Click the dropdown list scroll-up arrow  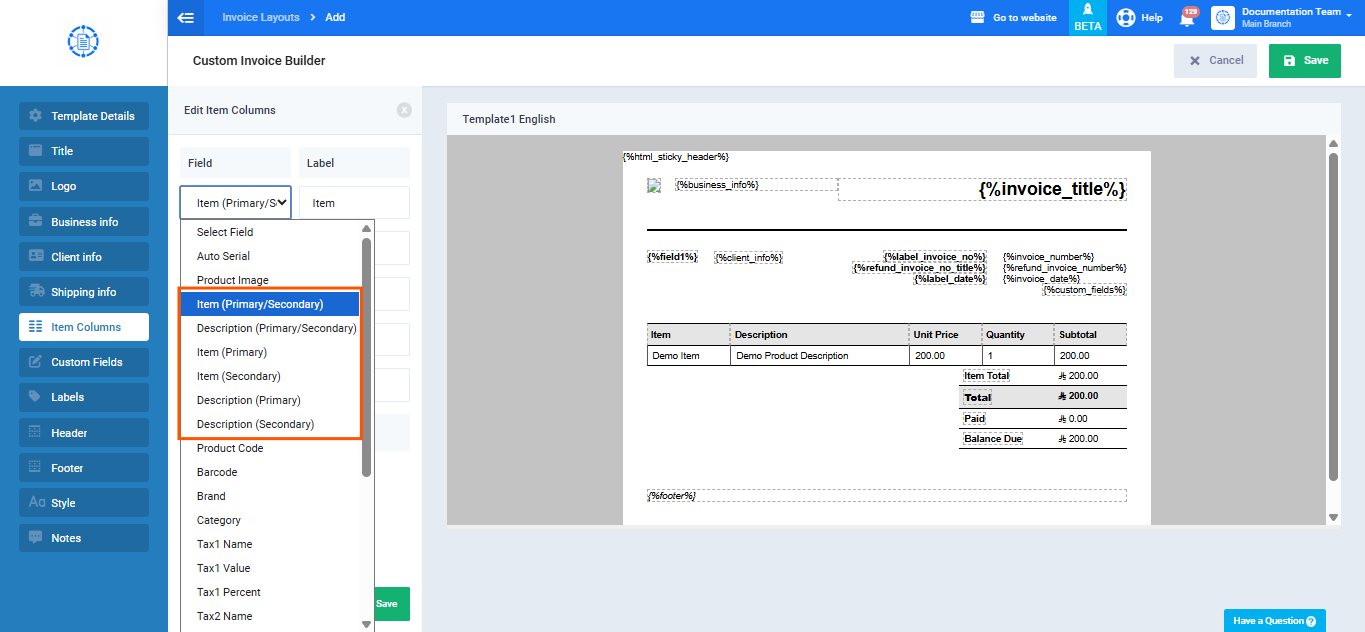pyautogui.click(x=366, y=229)
